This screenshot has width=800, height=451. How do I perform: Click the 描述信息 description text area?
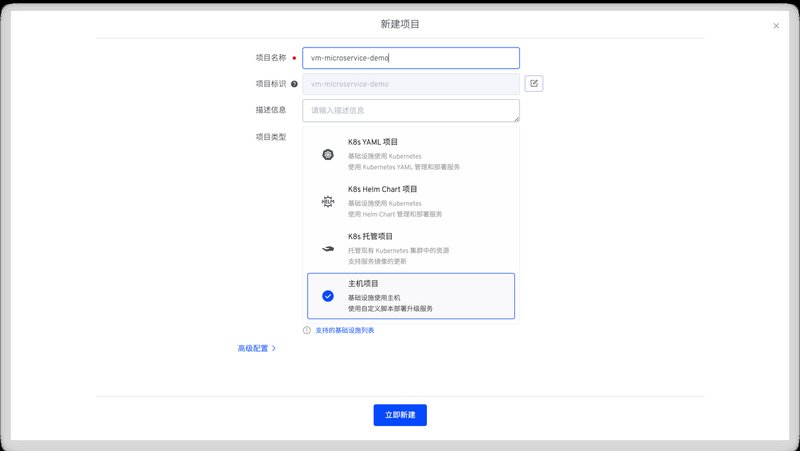411,110
